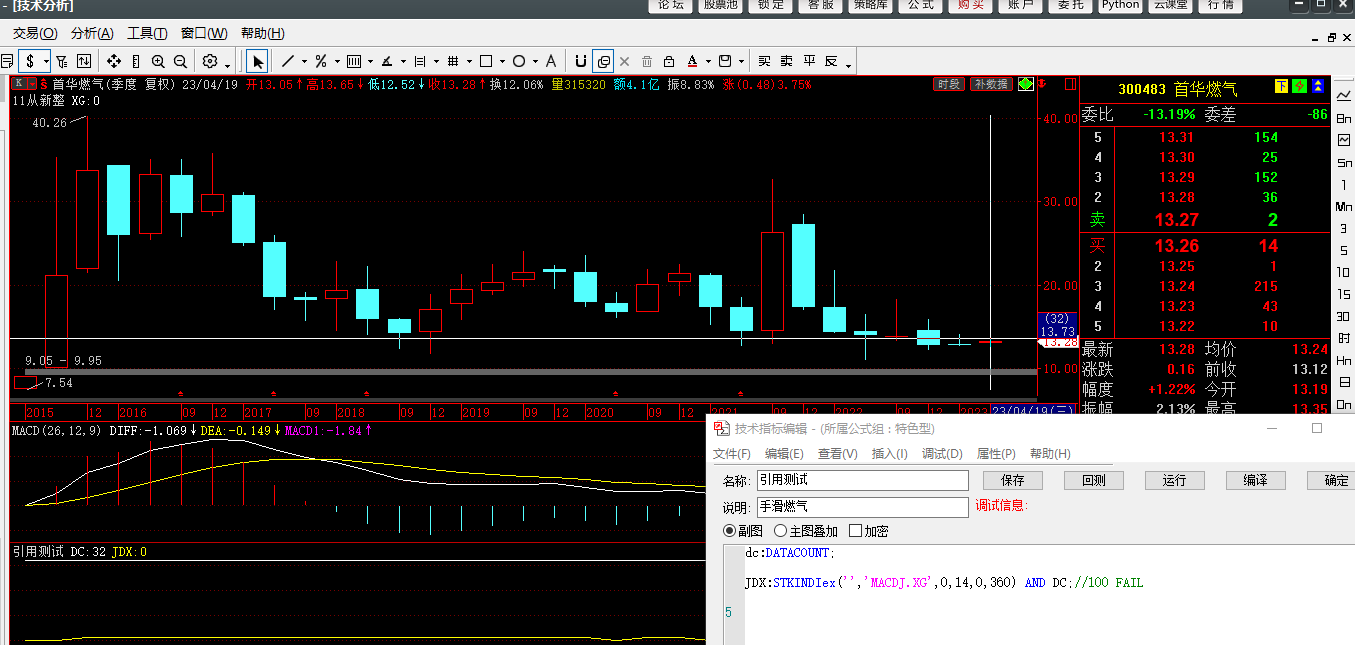The image size is (1355, 645).
Task: Open the 调试(D) menu in indicator editor
Action: [941, 454]
